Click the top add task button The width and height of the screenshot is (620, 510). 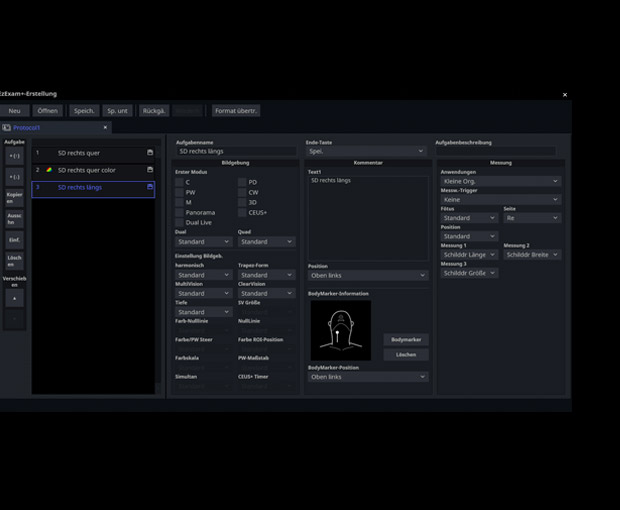tap(14, 156)
